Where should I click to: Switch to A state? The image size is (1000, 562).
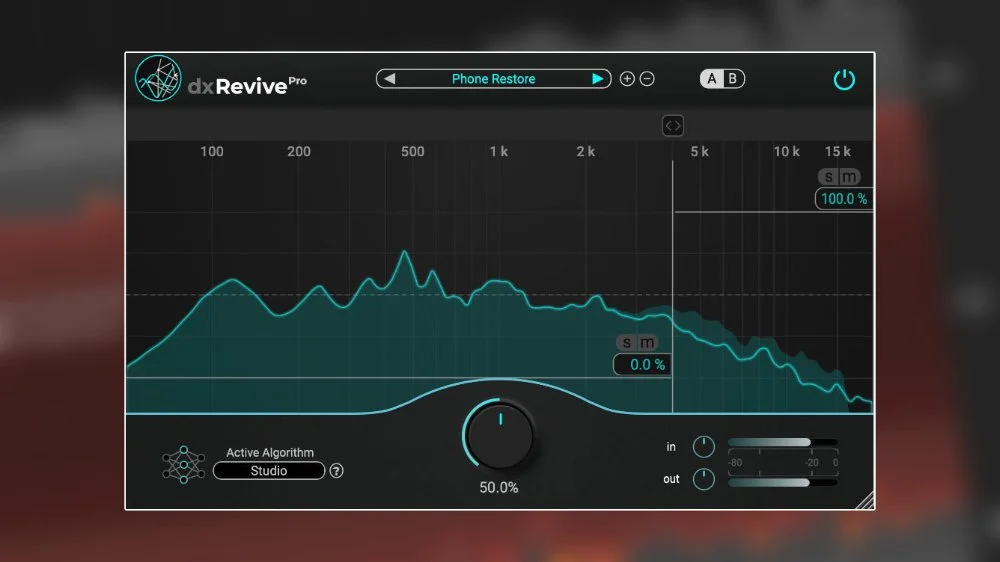tap(712, 78)
